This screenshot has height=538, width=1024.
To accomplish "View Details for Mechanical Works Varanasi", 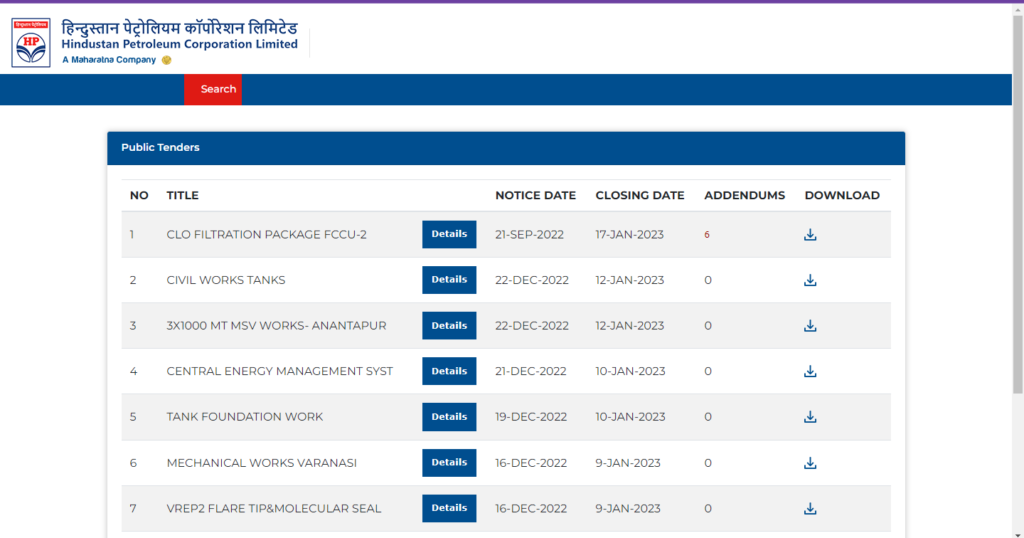I will pos(449,463).
